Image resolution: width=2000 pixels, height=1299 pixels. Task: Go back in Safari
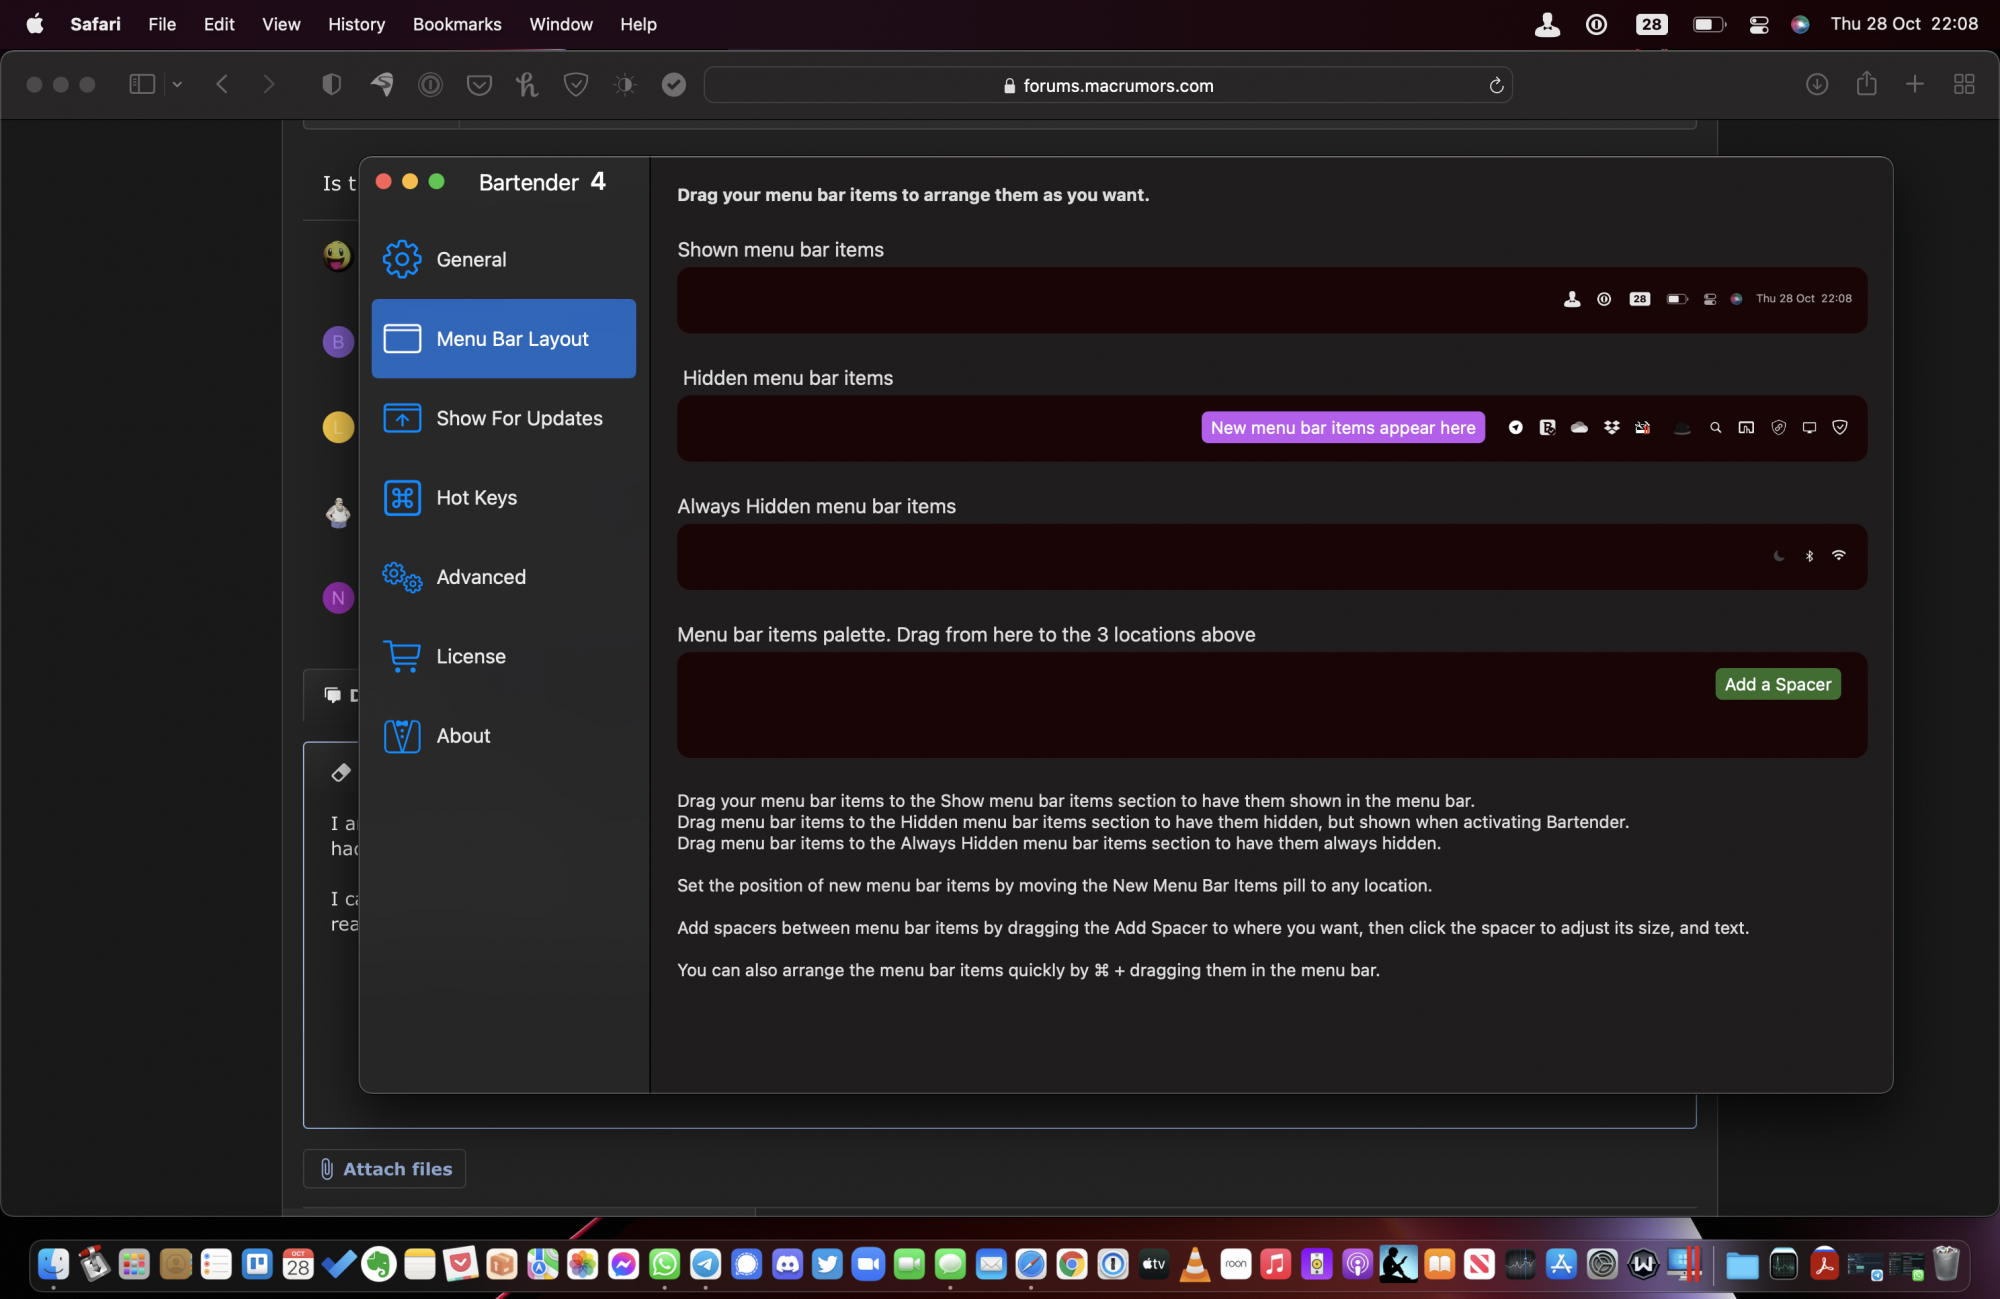coord(222,84)
